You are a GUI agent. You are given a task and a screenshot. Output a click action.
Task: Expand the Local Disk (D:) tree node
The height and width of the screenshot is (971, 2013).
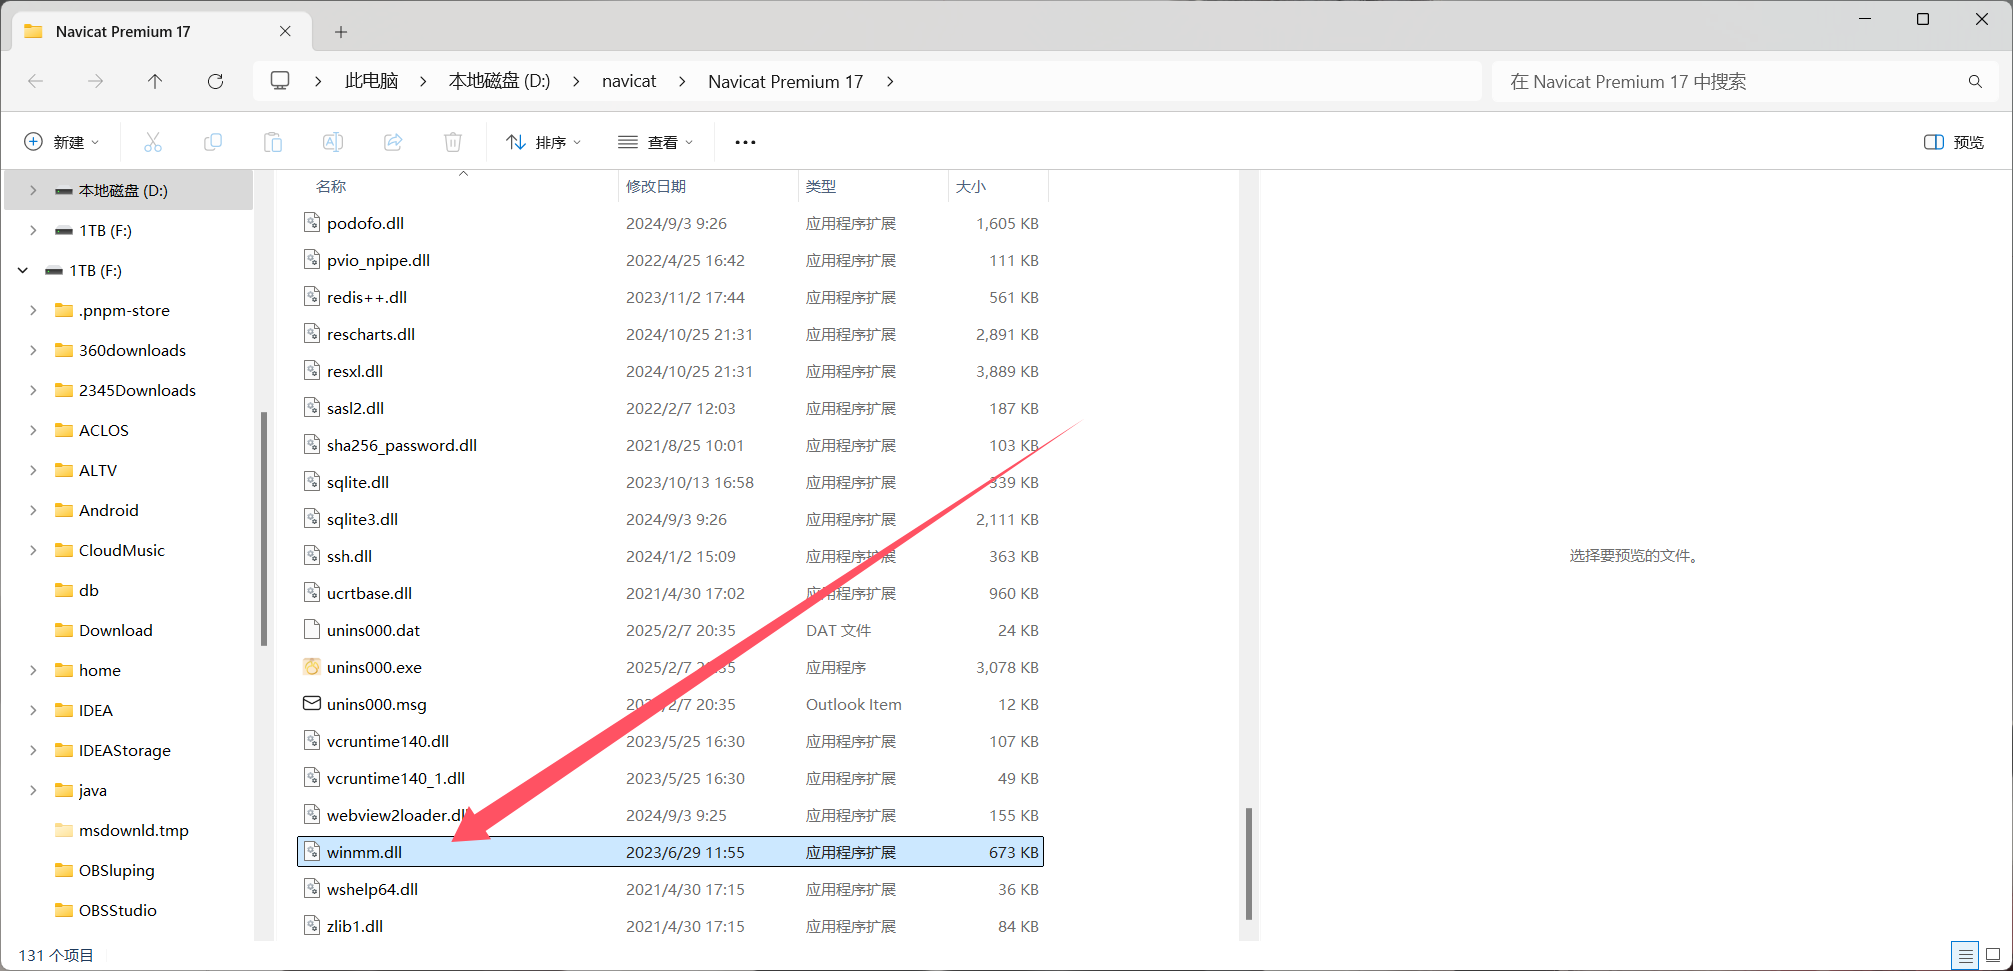click(33, 190)
